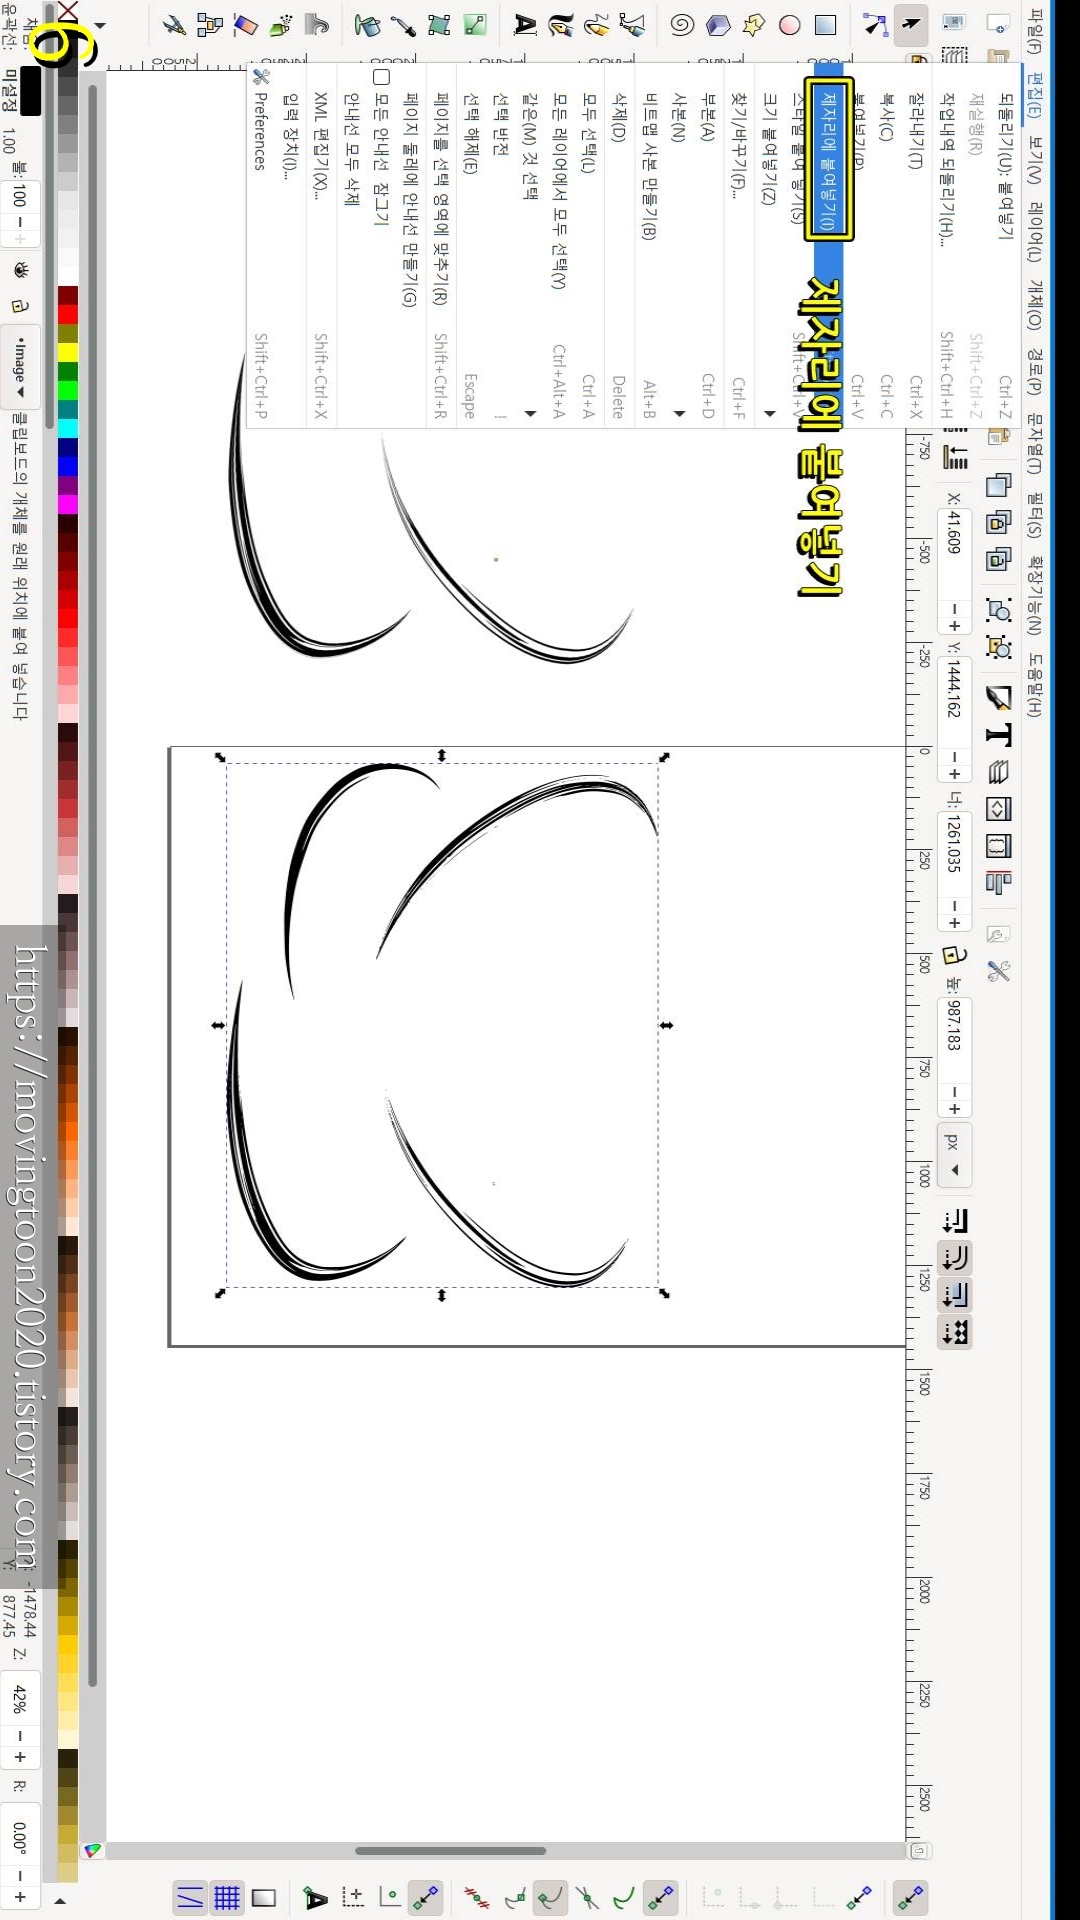Toggle scale rounded corners option
Screen dimensions: 1080x1920
955,1258
